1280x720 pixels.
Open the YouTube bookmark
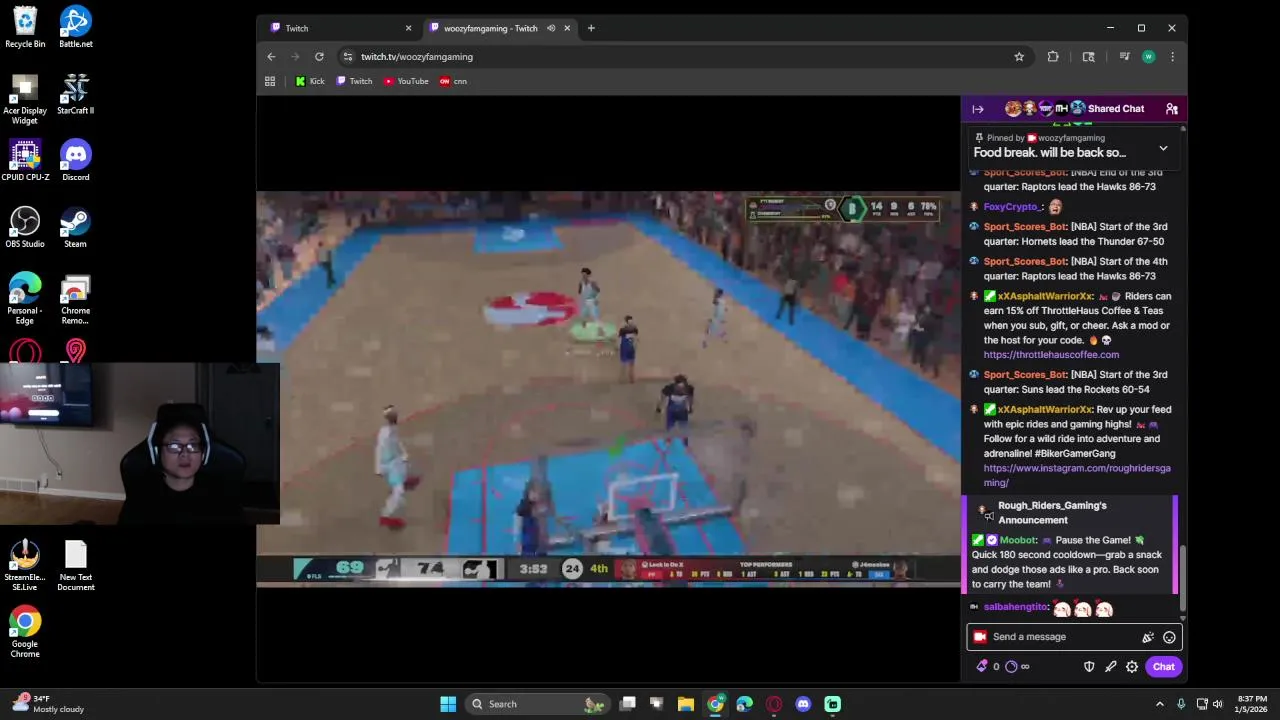406,81
